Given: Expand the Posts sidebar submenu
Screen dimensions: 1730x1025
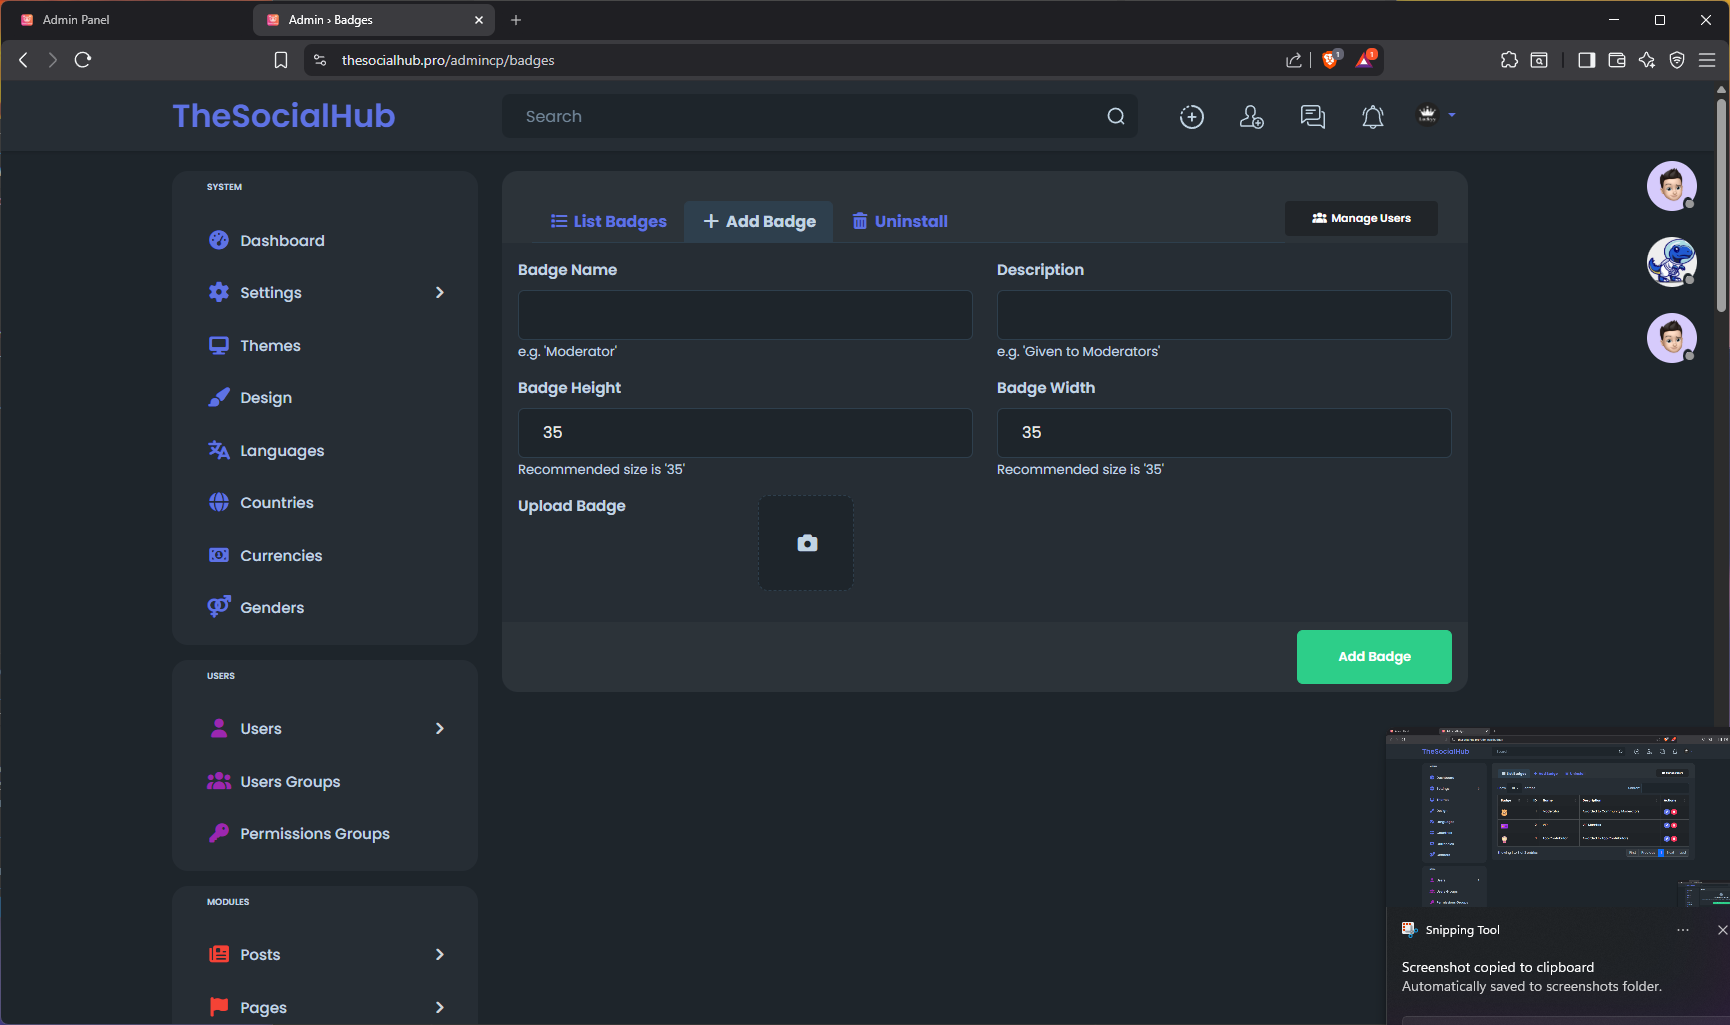Looking at the screenshot, I should tap(439, 955).
